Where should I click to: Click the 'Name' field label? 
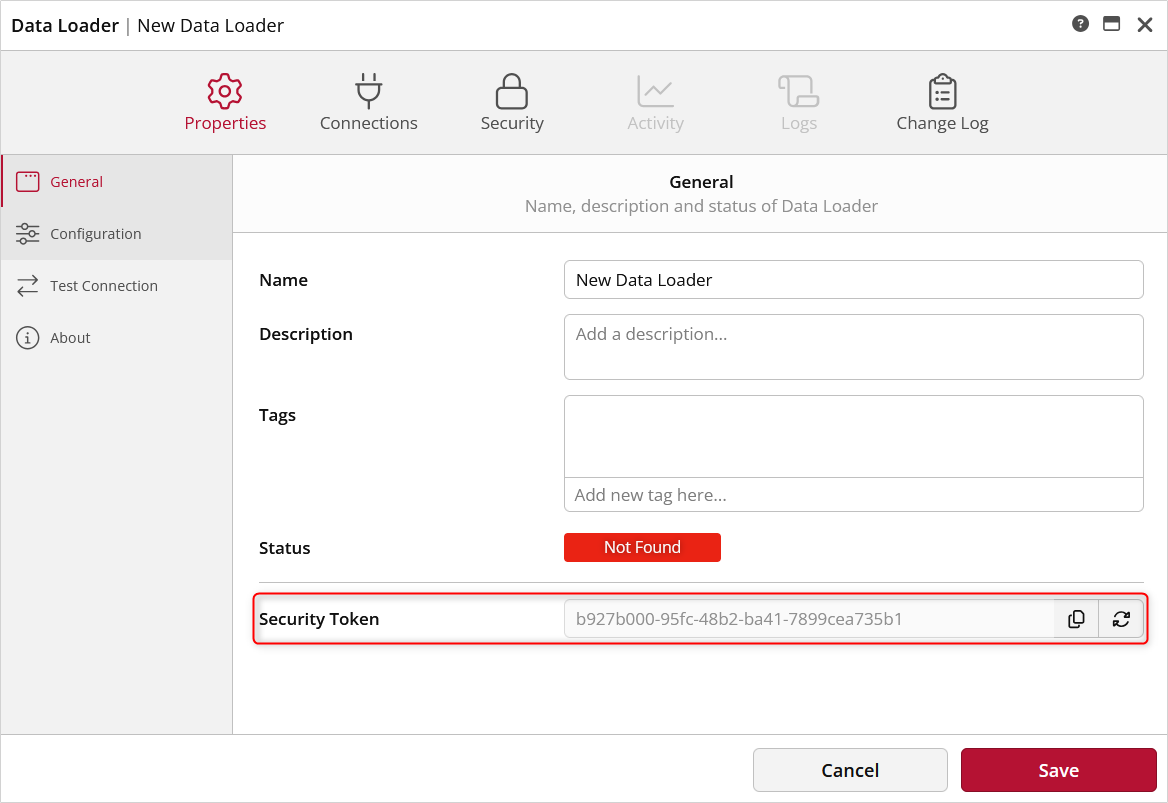pyautogui.click(x=283, y=280)
